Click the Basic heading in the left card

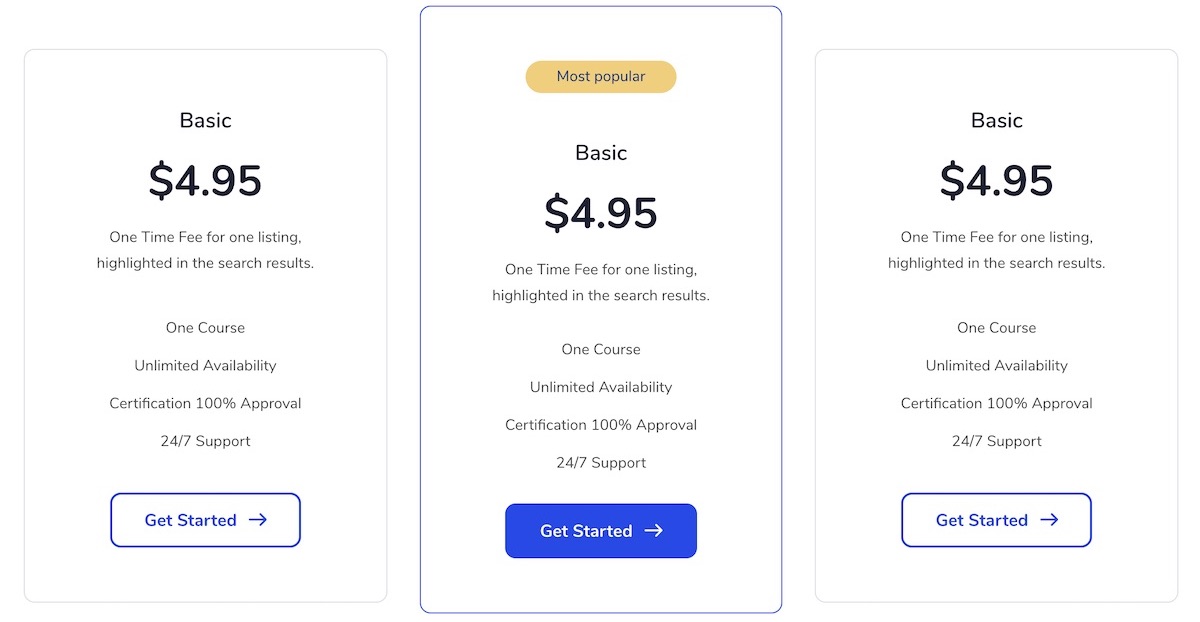pyautogui.click(x=205, y=120)
